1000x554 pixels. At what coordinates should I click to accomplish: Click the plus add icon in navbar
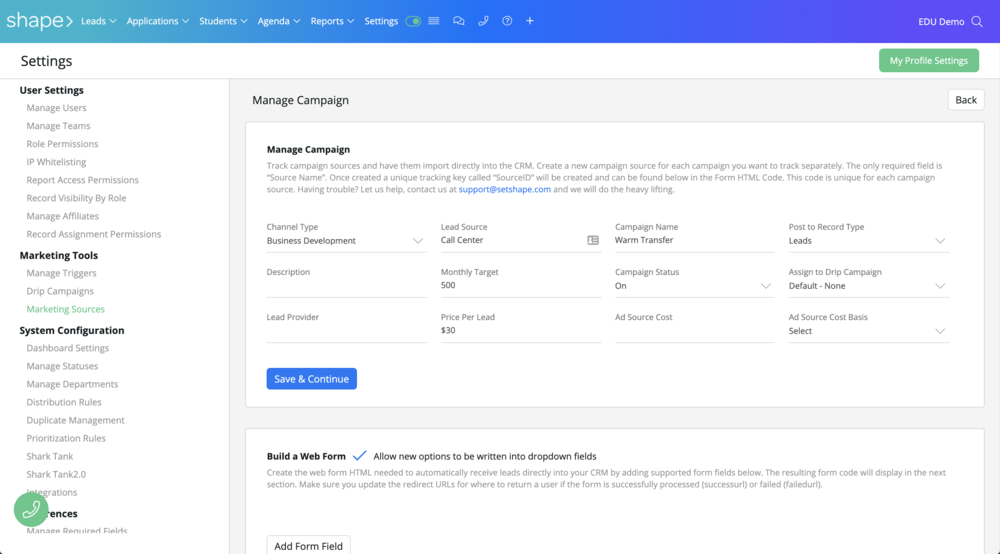coord(529,21)
